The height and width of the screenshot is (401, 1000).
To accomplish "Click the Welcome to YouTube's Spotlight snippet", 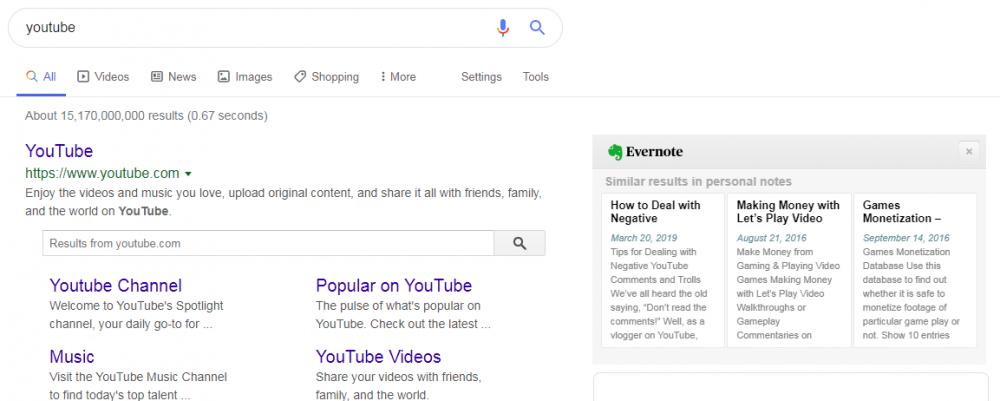I will pos(136,314).
